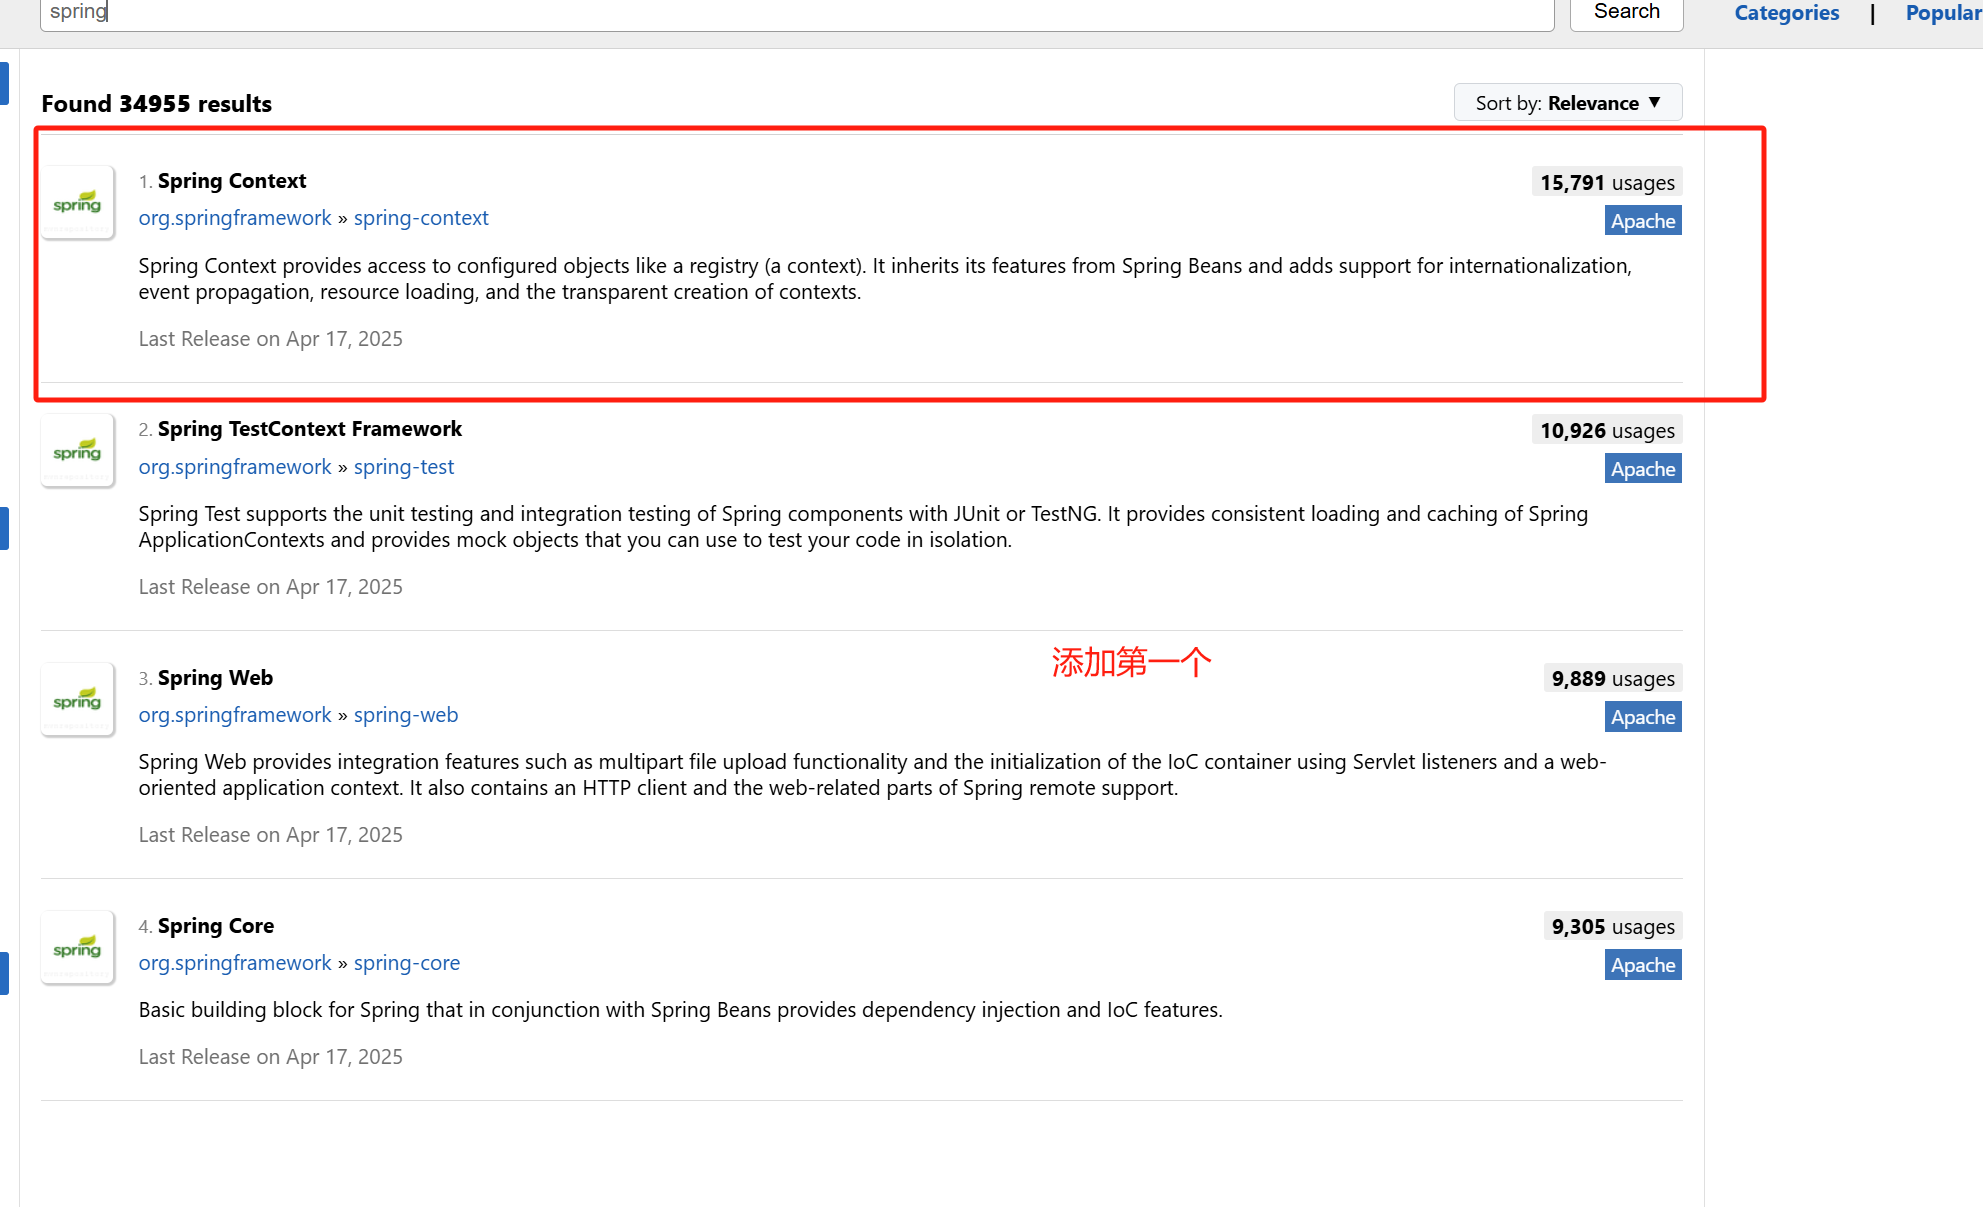Click the Spring Web description paragraph

pyautogui.click(x=872, y=775)
